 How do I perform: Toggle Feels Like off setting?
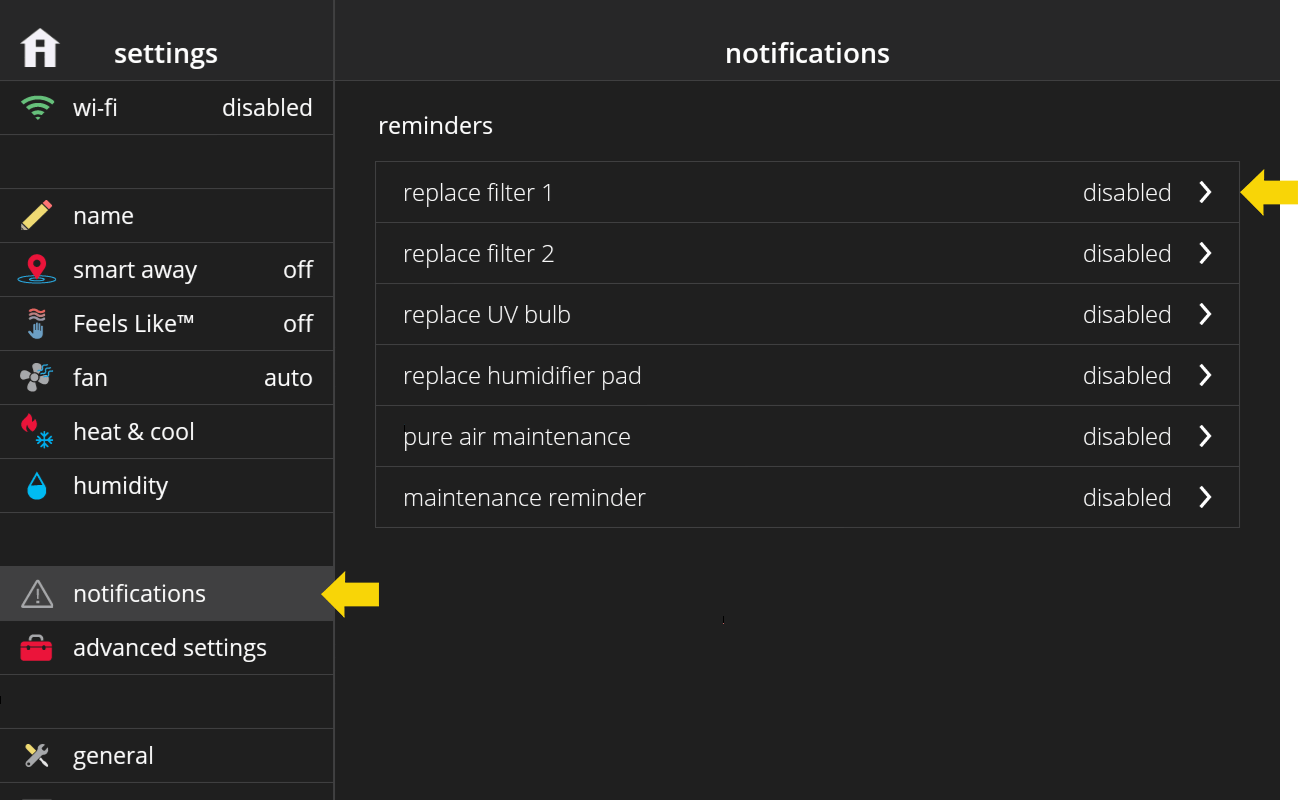[x=298, y=324]
